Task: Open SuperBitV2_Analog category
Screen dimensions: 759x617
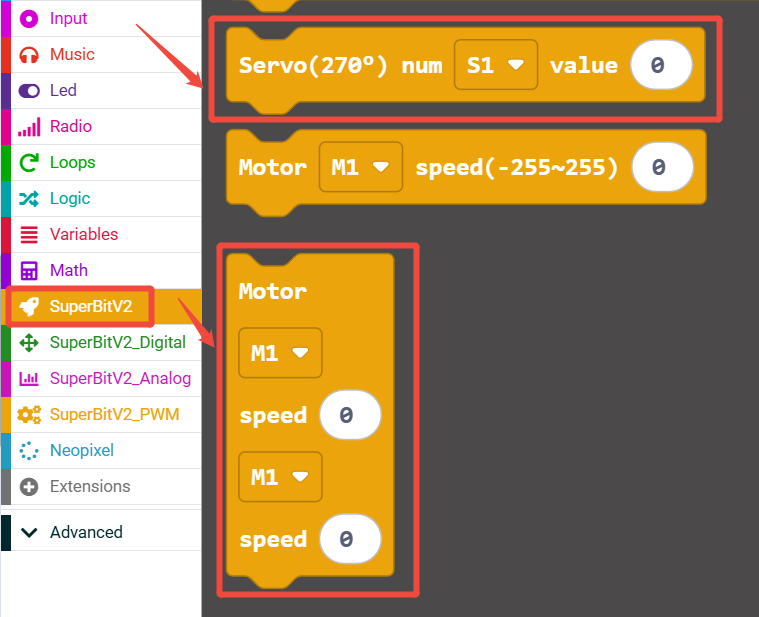Action: pyautogui.click(x=101, y=378)
